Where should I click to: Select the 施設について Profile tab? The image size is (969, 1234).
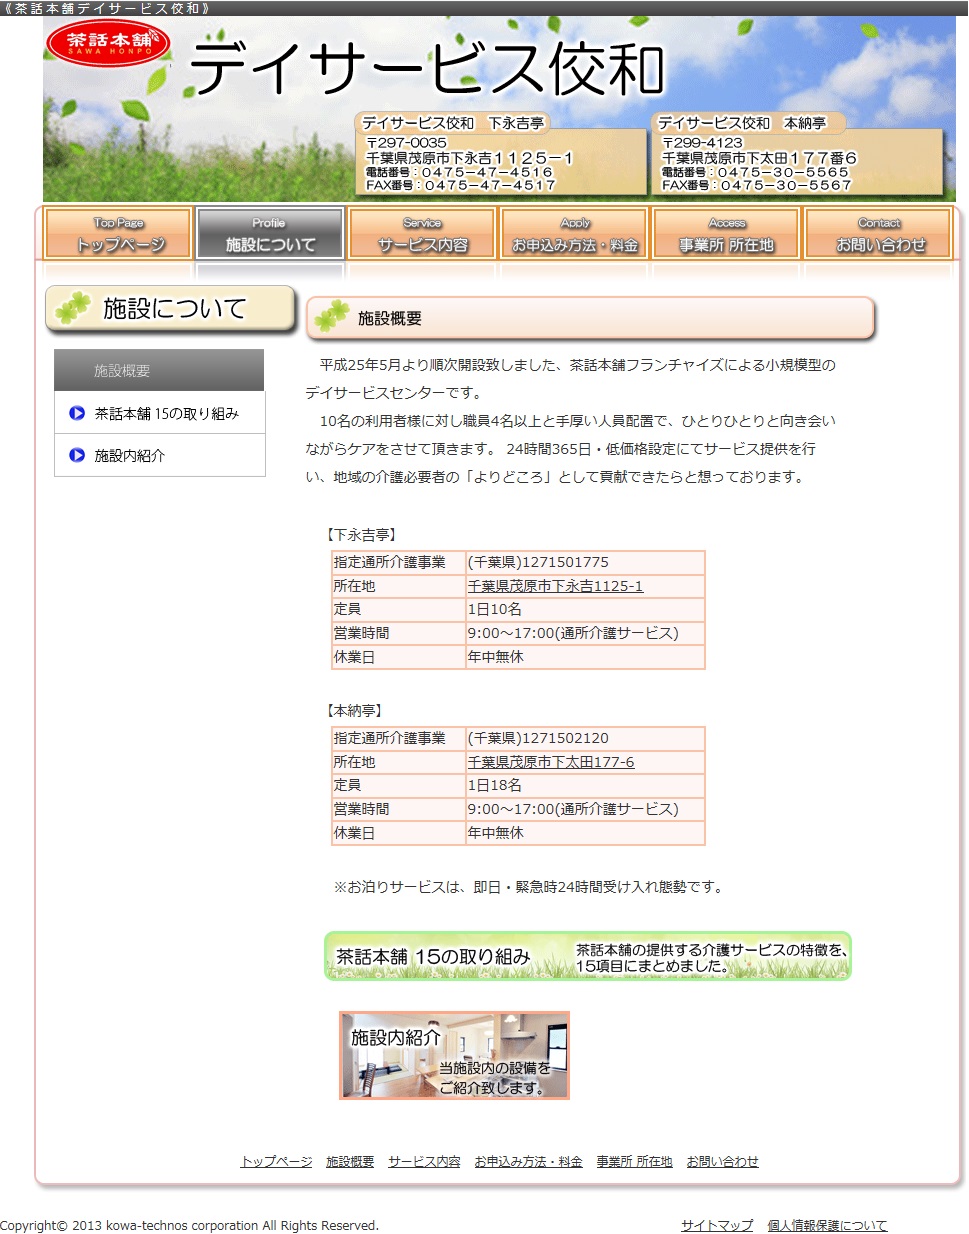click(270, 233)
